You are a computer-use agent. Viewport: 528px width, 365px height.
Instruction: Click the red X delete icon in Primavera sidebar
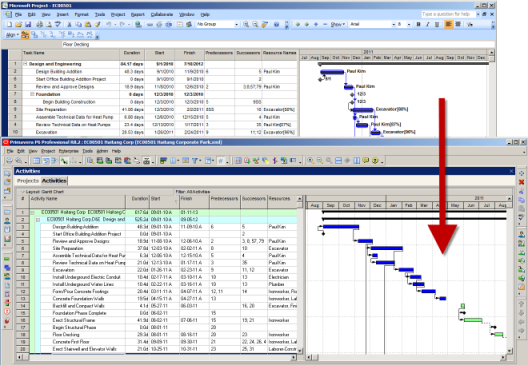click(x=522, y=182)
